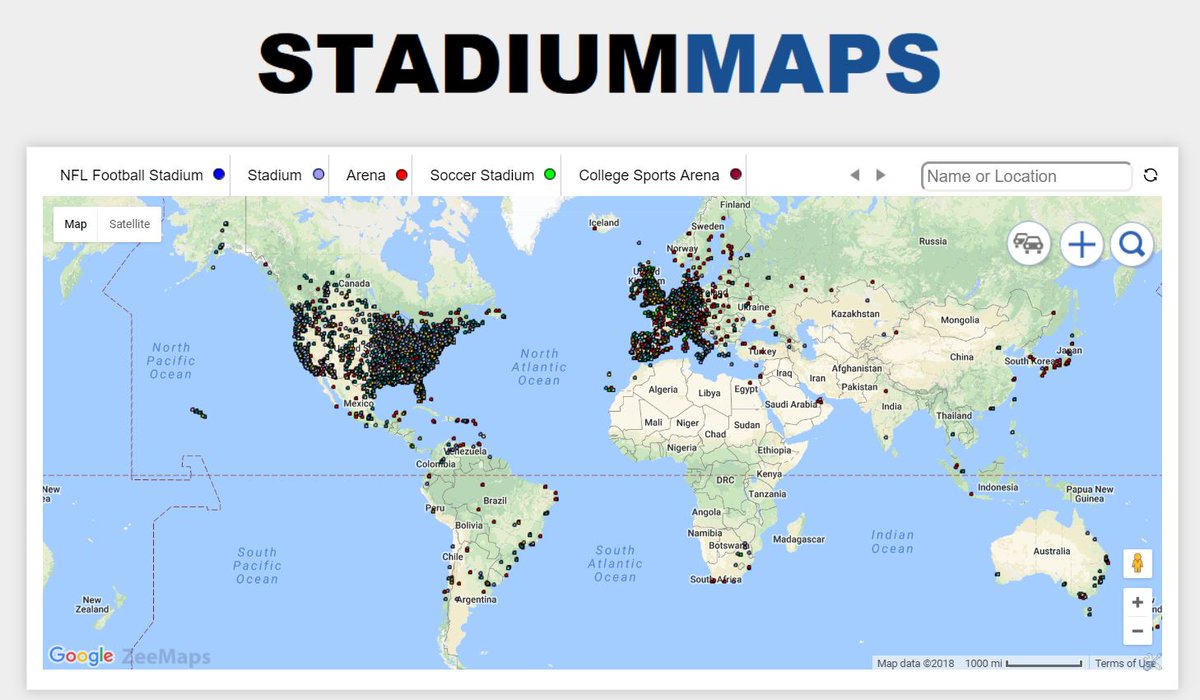This screenshot has width=1200, height=700.
Task: Click the red Arena color dot
Action: (x=402, y=175)
